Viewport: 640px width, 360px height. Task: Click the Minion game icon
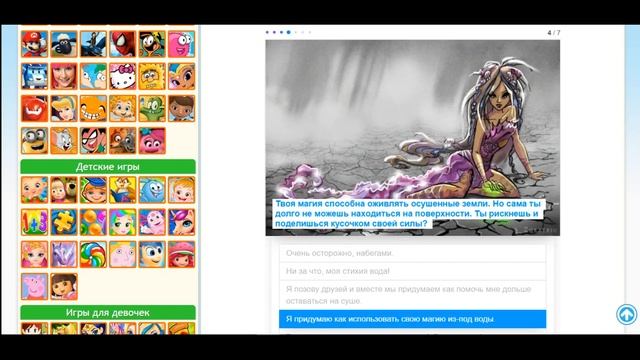[x=34, y=140]
